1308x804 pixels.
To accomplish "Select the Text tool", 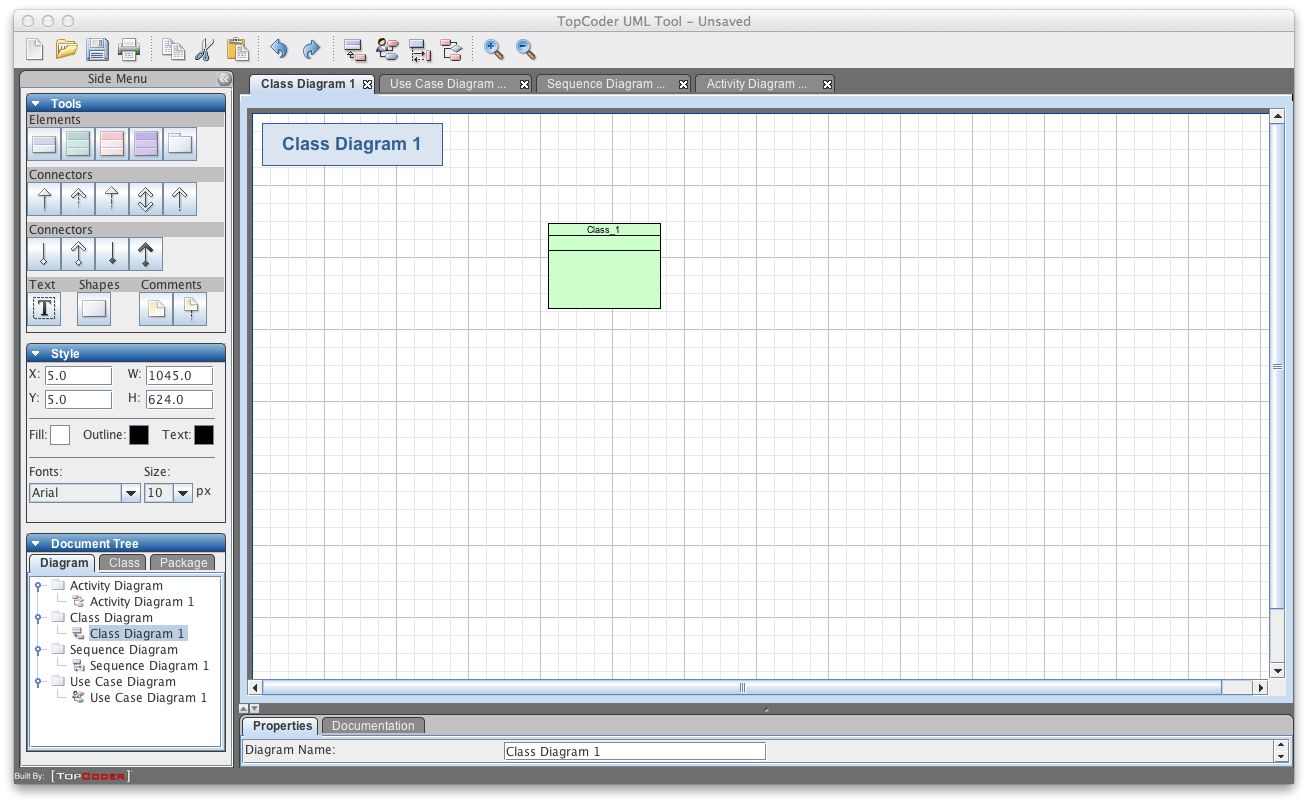I will click(44, 309).
